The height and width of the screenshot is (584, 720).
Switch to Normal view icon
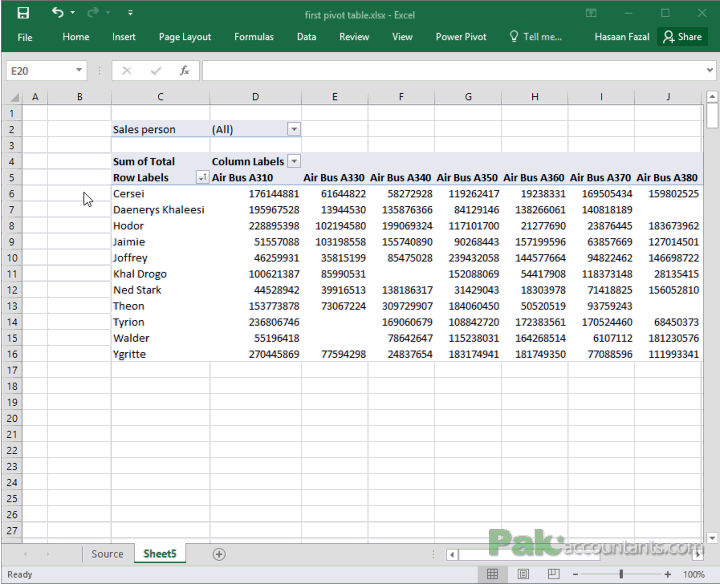tap(492, 574)
